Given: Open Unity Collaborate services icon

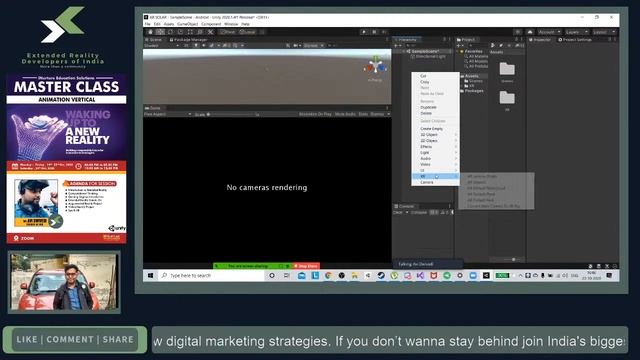Looking at the screenshot, I should (518, 32).
